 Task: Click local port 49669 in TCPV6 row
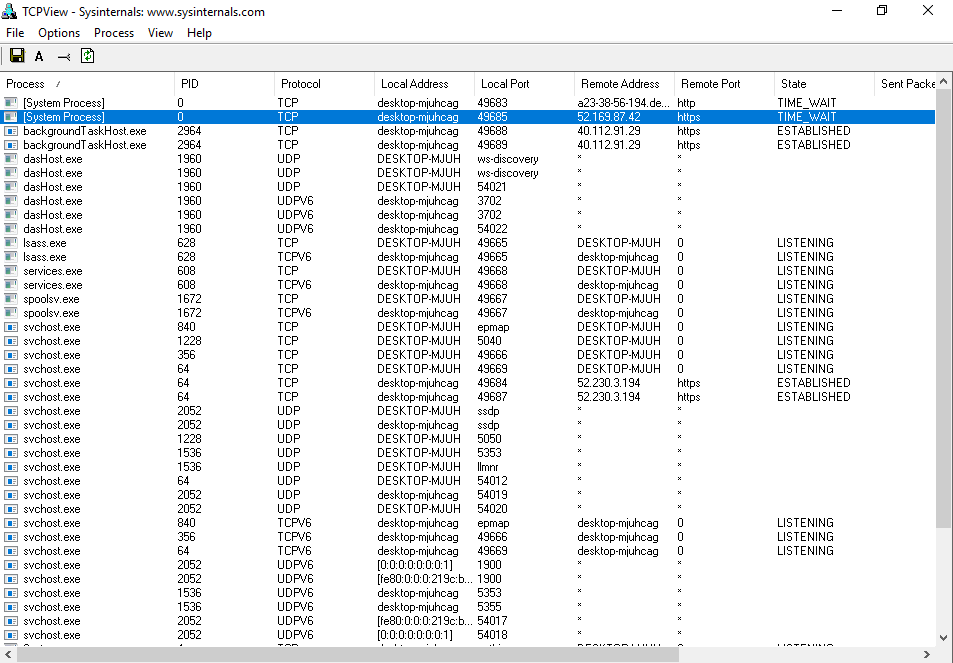tap(492, 551)
